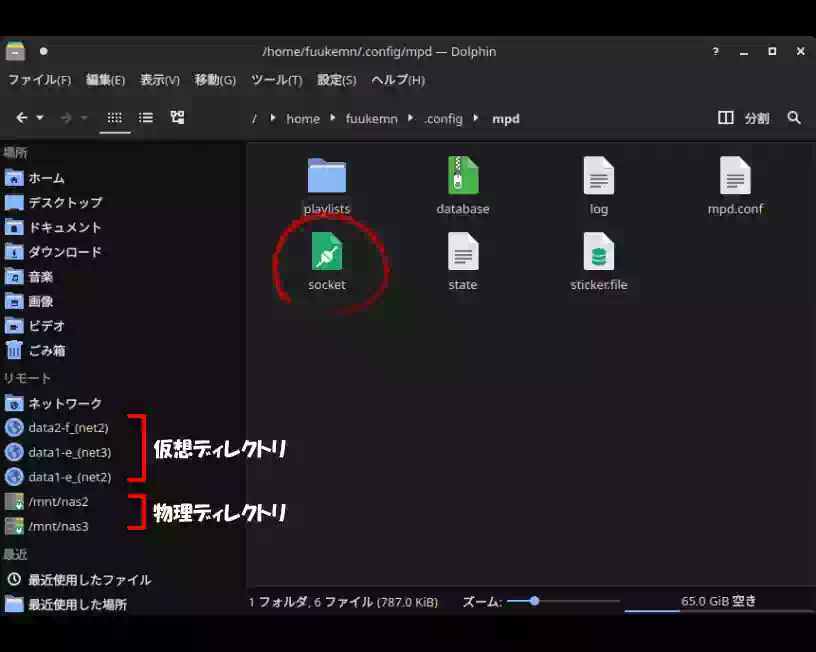Open the ヘルプ(H) menu
Image resolution: width=816 pixels, height=652 pixels.
398,80
